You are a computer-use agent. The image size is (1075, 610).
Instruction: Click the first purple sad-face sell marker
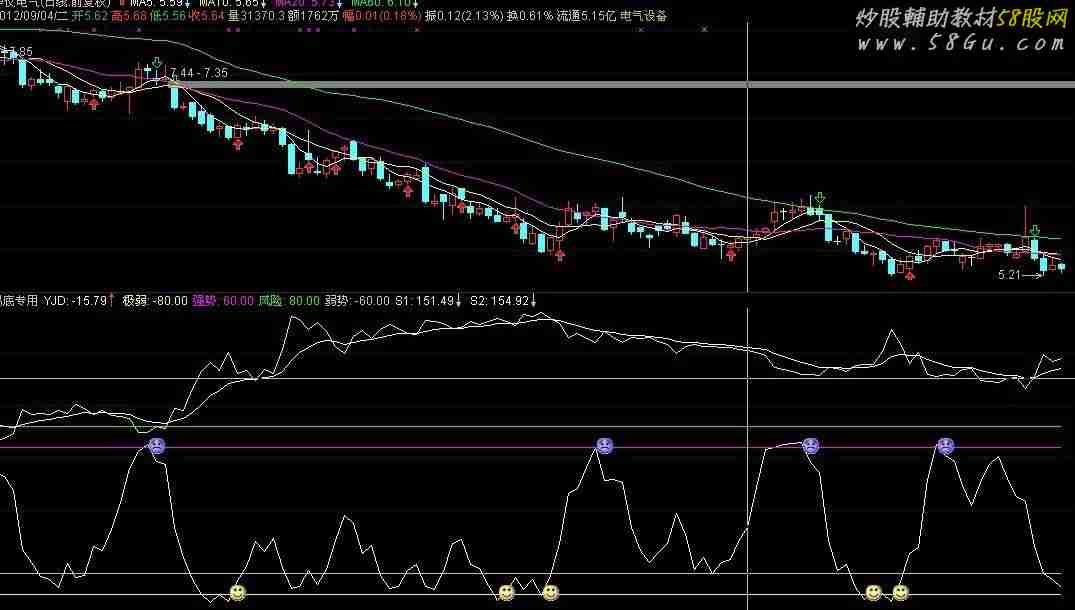click(x=157, y=445)
